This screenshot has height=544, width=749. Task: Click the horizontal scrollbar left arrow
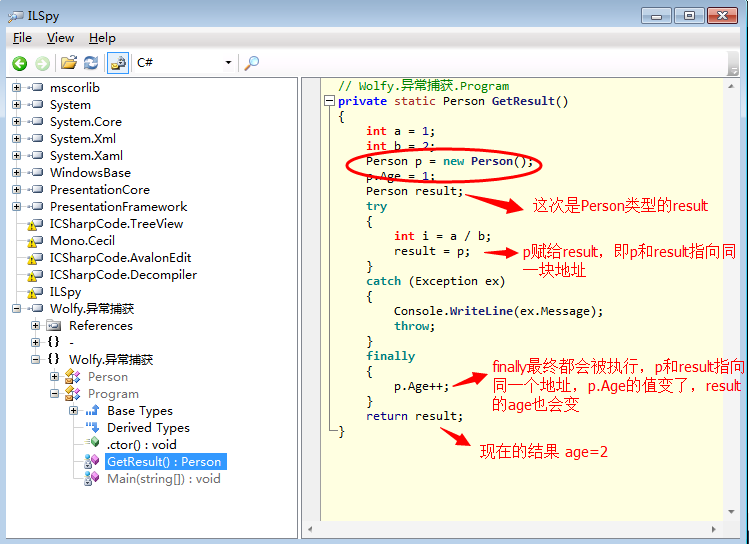pyautogui.click(x=310, y=529)
